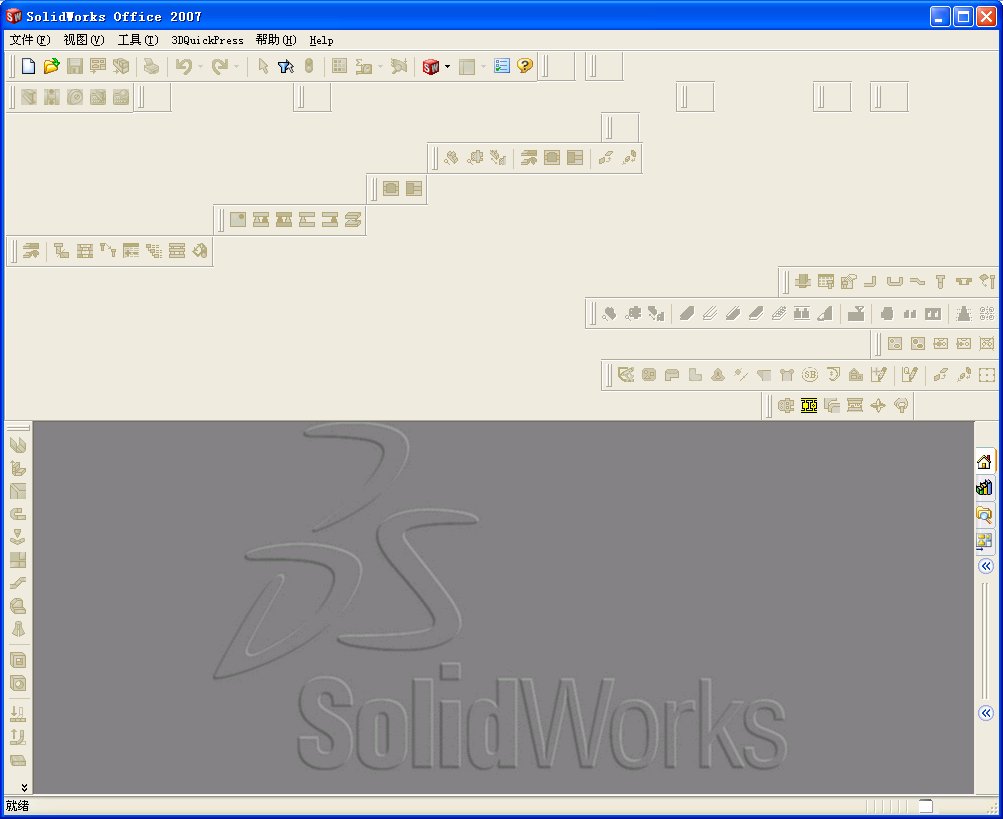The height and width of the screenshot is (819, 1003).
Task: Collapse task pane with upper double-chevron button
Action: (986, 566)
